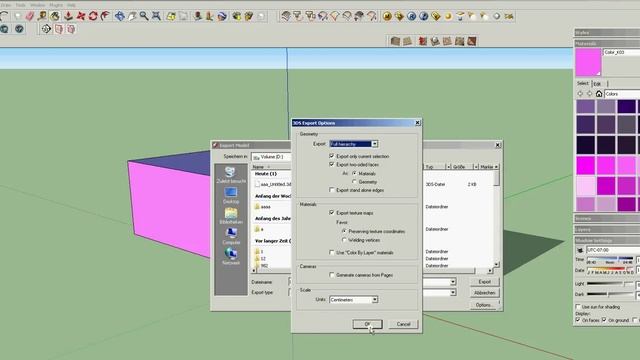Open the Window menu

point(38,5)
